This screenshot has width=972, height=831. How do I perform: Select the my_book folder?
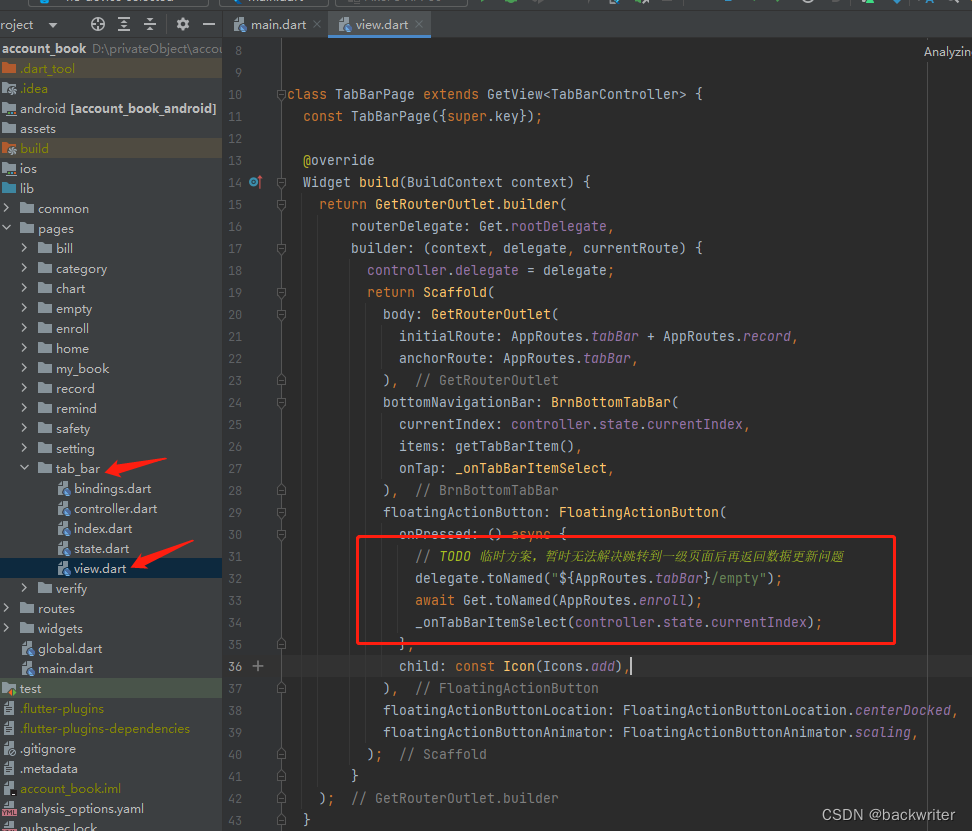[x=111, y=369]
